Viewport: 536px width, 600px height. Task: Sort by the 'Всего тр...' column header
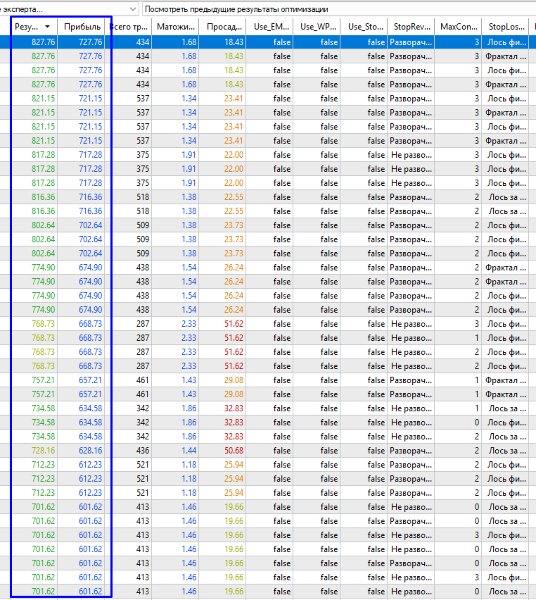(x=129, y=27)
